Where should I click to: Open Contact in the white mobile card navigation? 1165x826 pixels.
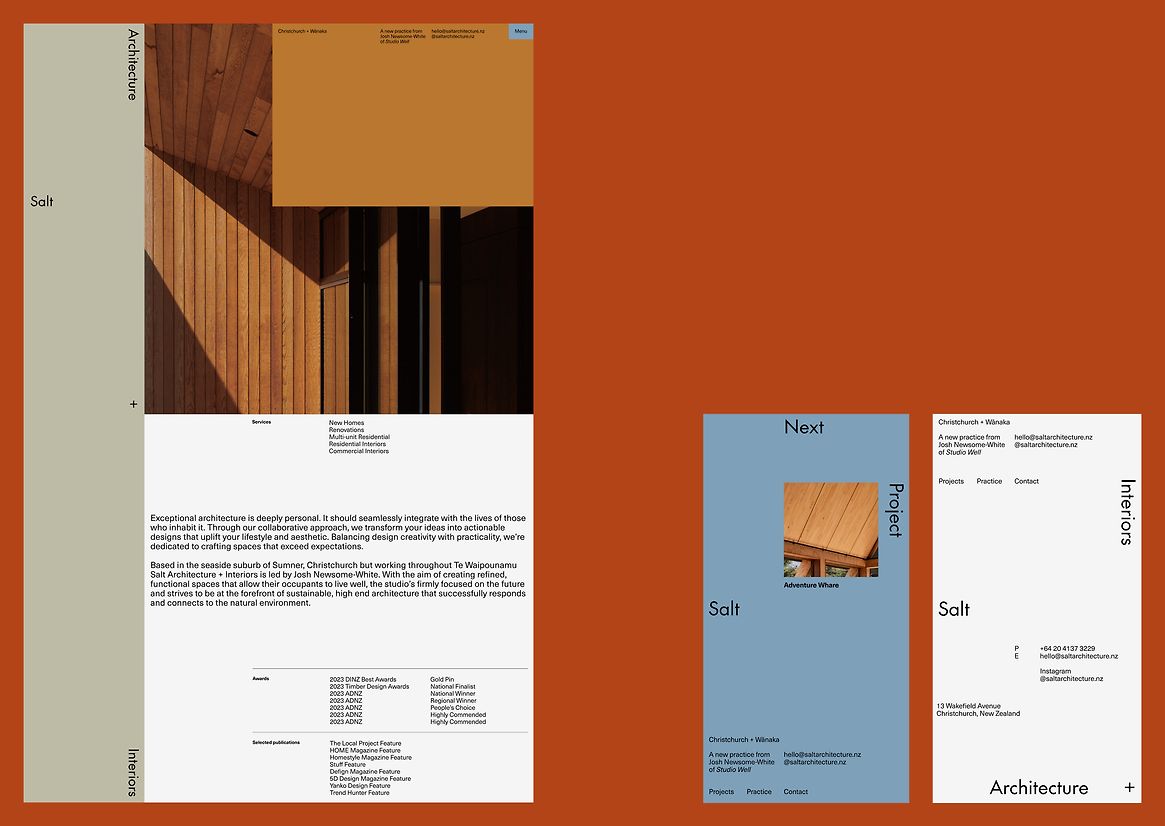pyautogui.click(x=1026, y=481)
